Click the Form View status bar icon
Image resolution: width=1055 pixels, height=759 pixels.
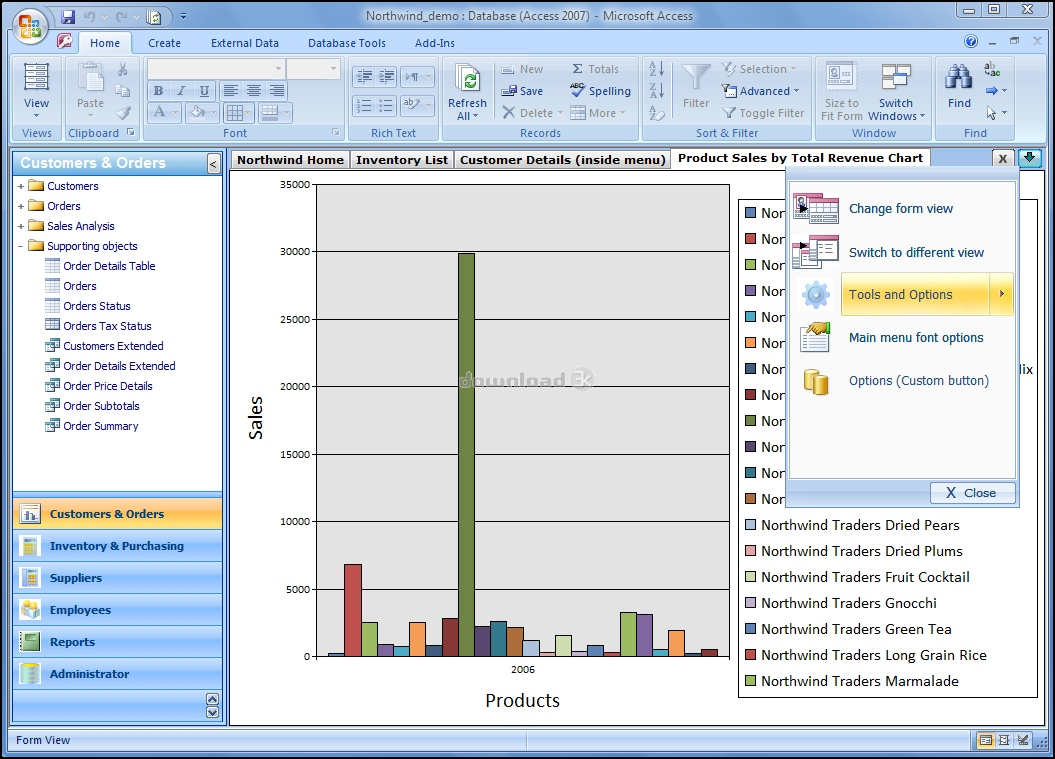point(986,740)
